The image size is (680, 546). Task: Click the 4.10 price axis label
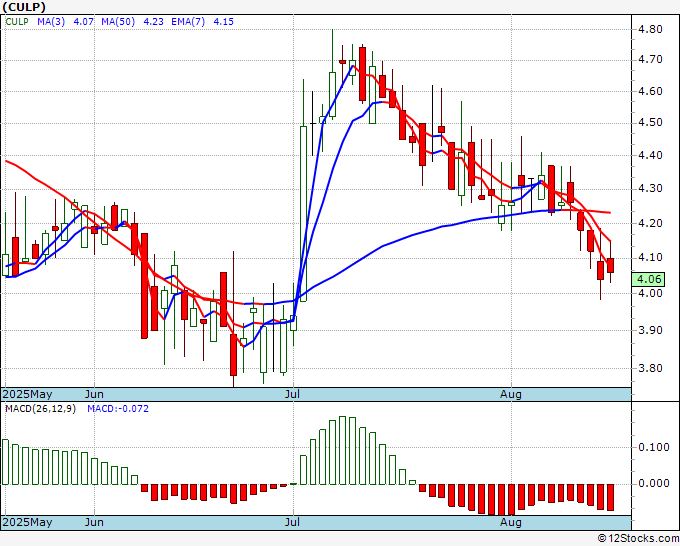tap(650, 258)
